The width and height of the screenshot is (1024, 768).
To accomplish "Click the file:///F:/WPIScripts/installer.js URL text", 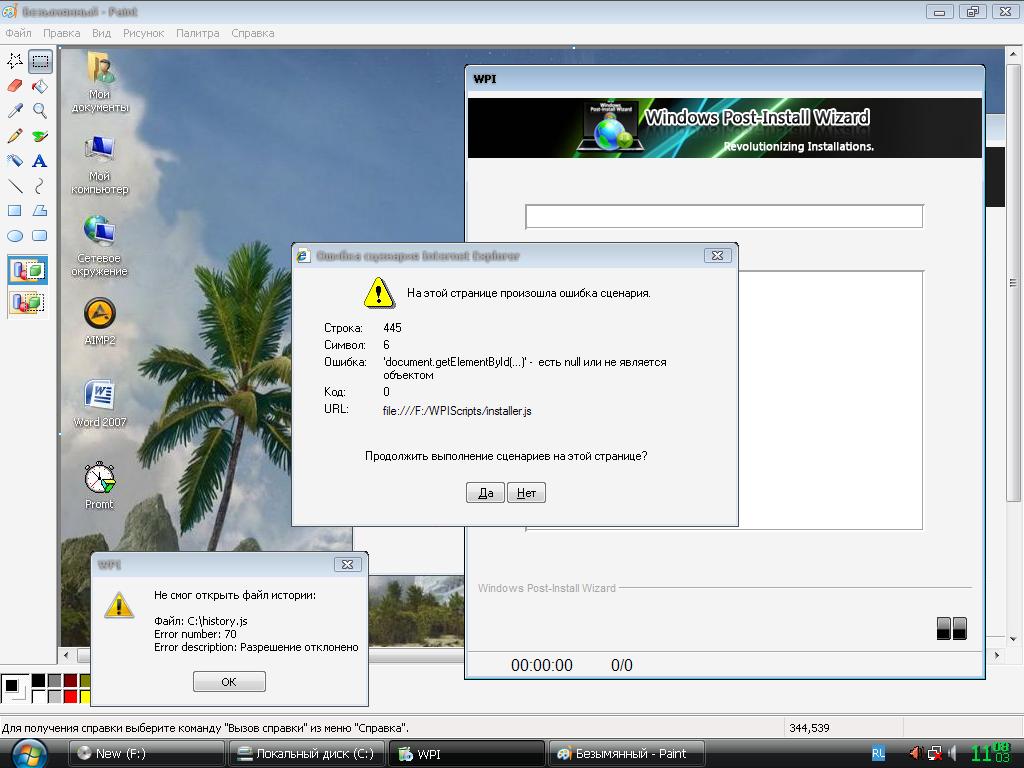I will 457,411.
